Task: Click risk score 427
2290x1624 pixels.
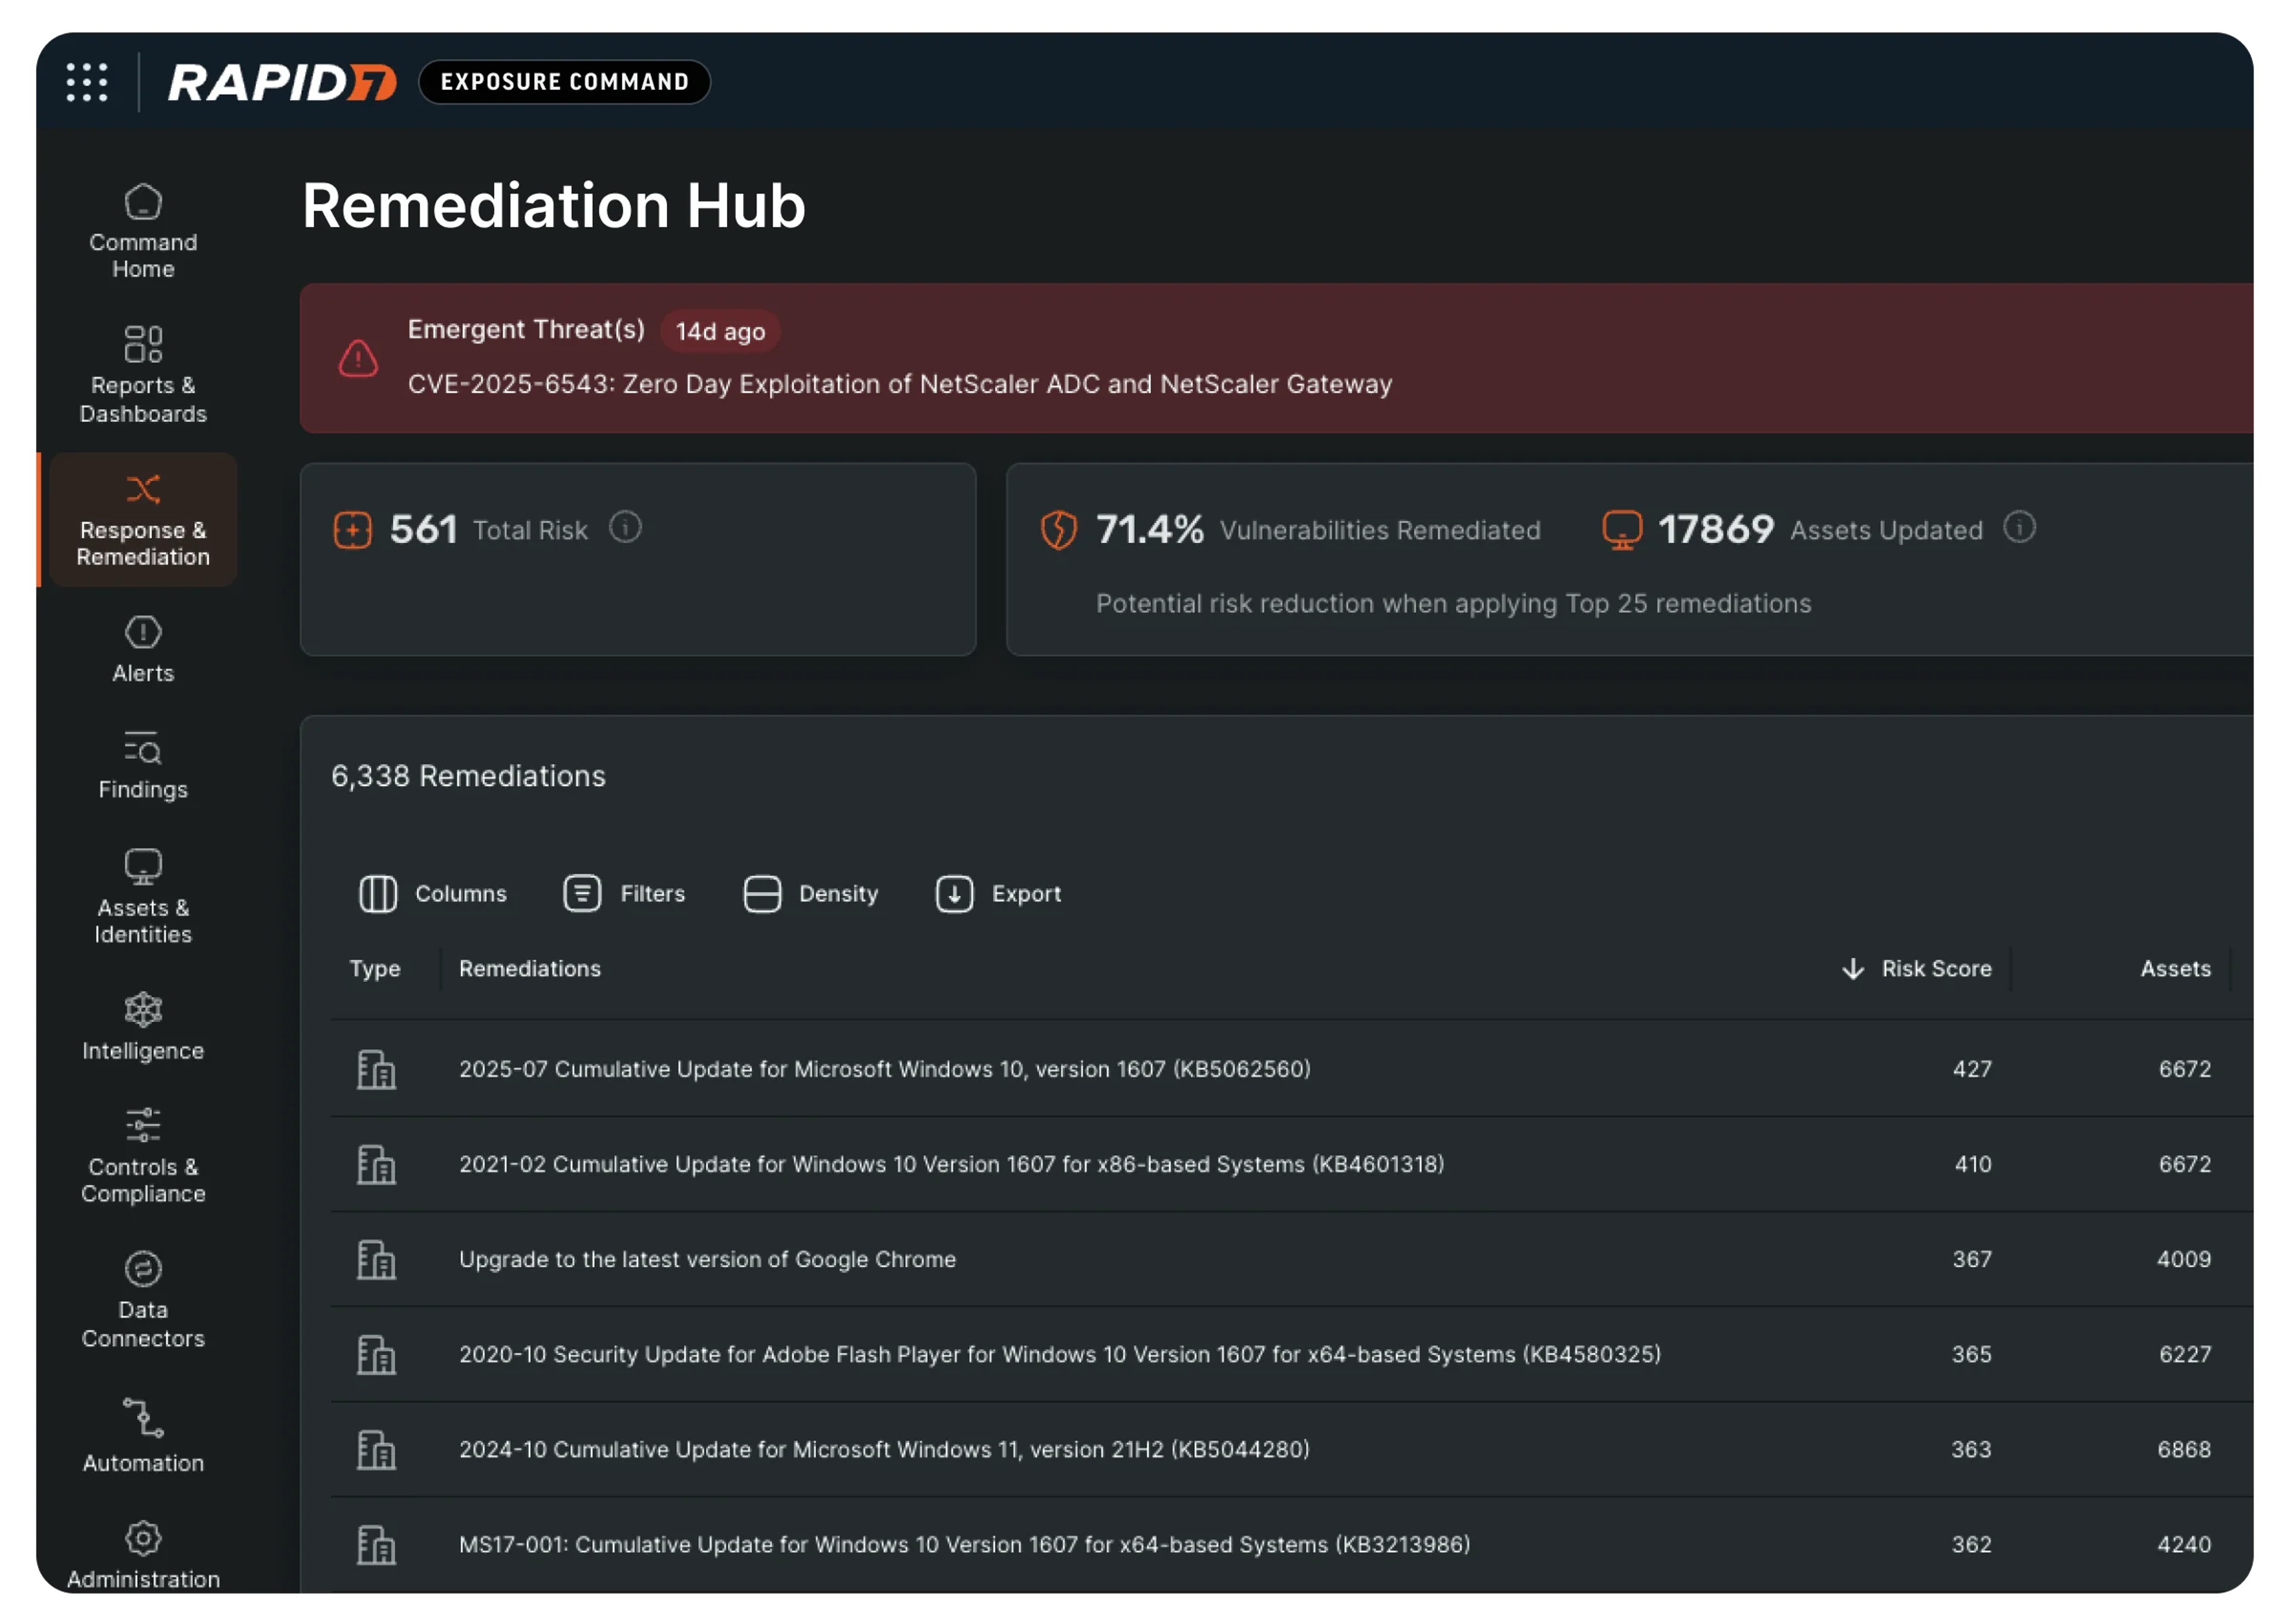Action: pos(1971,1069)
